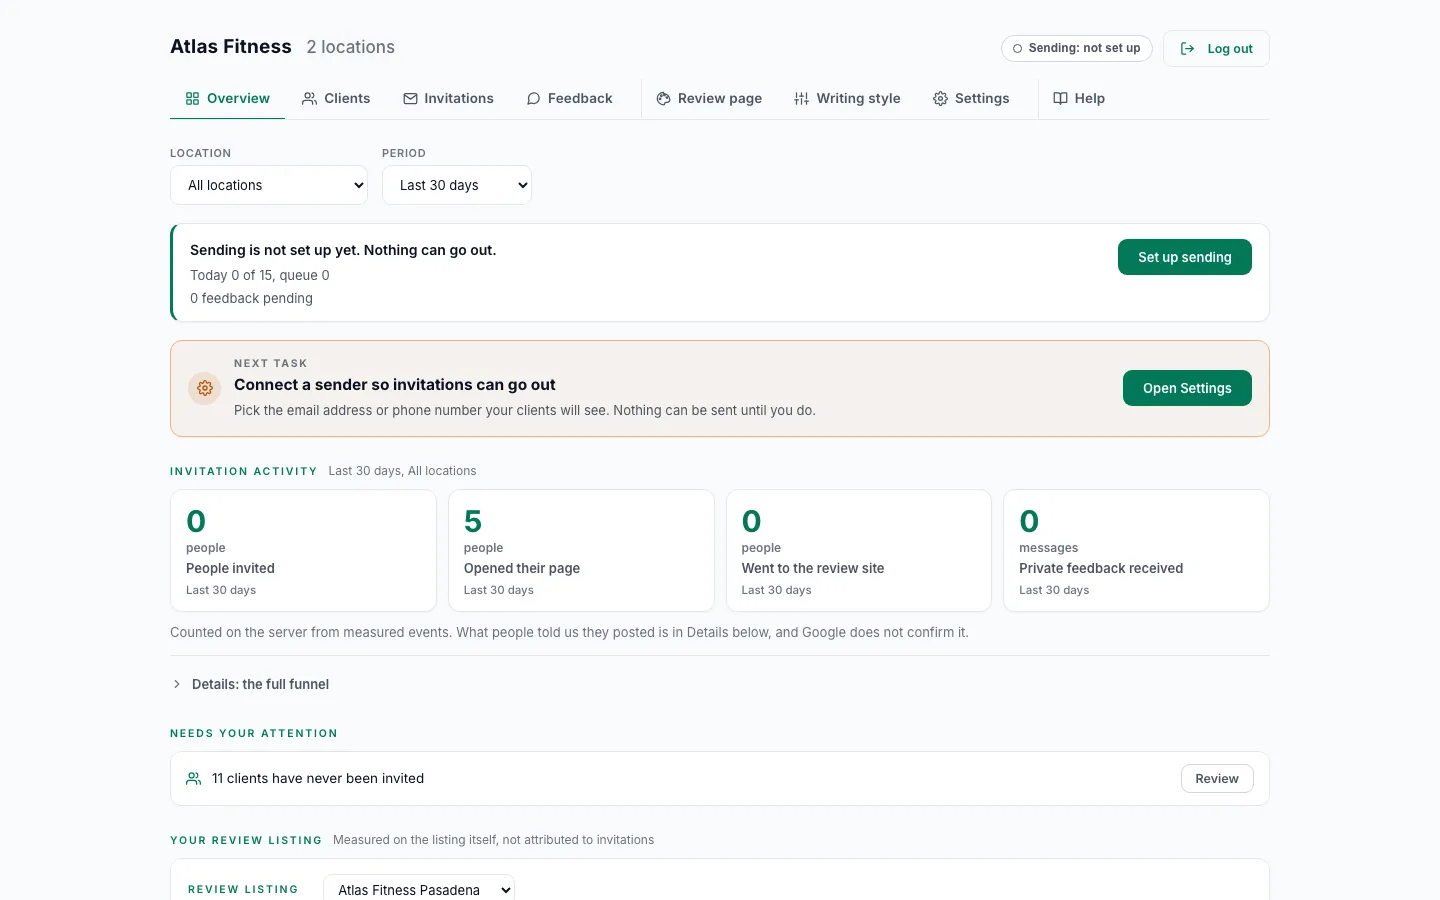Open the Review page tab
This screenshot has height=900, width=1440.
[709, 99]
